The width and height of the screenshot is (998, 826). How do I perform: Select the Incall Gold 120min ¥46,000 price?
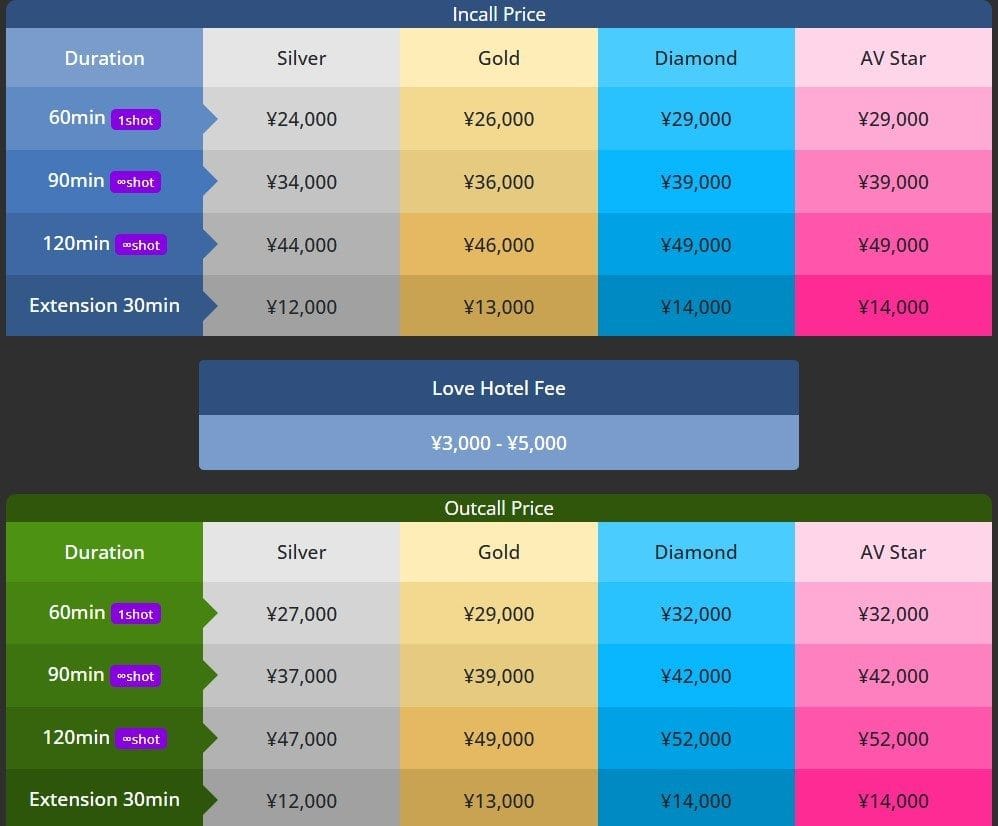click(499, 245)
